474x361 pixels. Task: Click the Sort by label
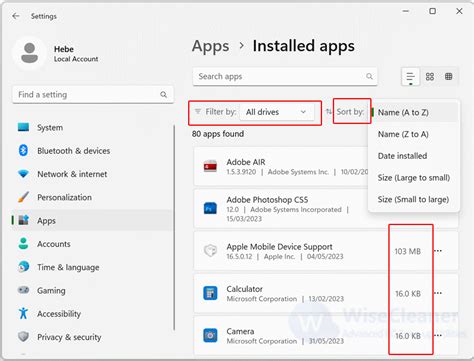click(350, 112)
